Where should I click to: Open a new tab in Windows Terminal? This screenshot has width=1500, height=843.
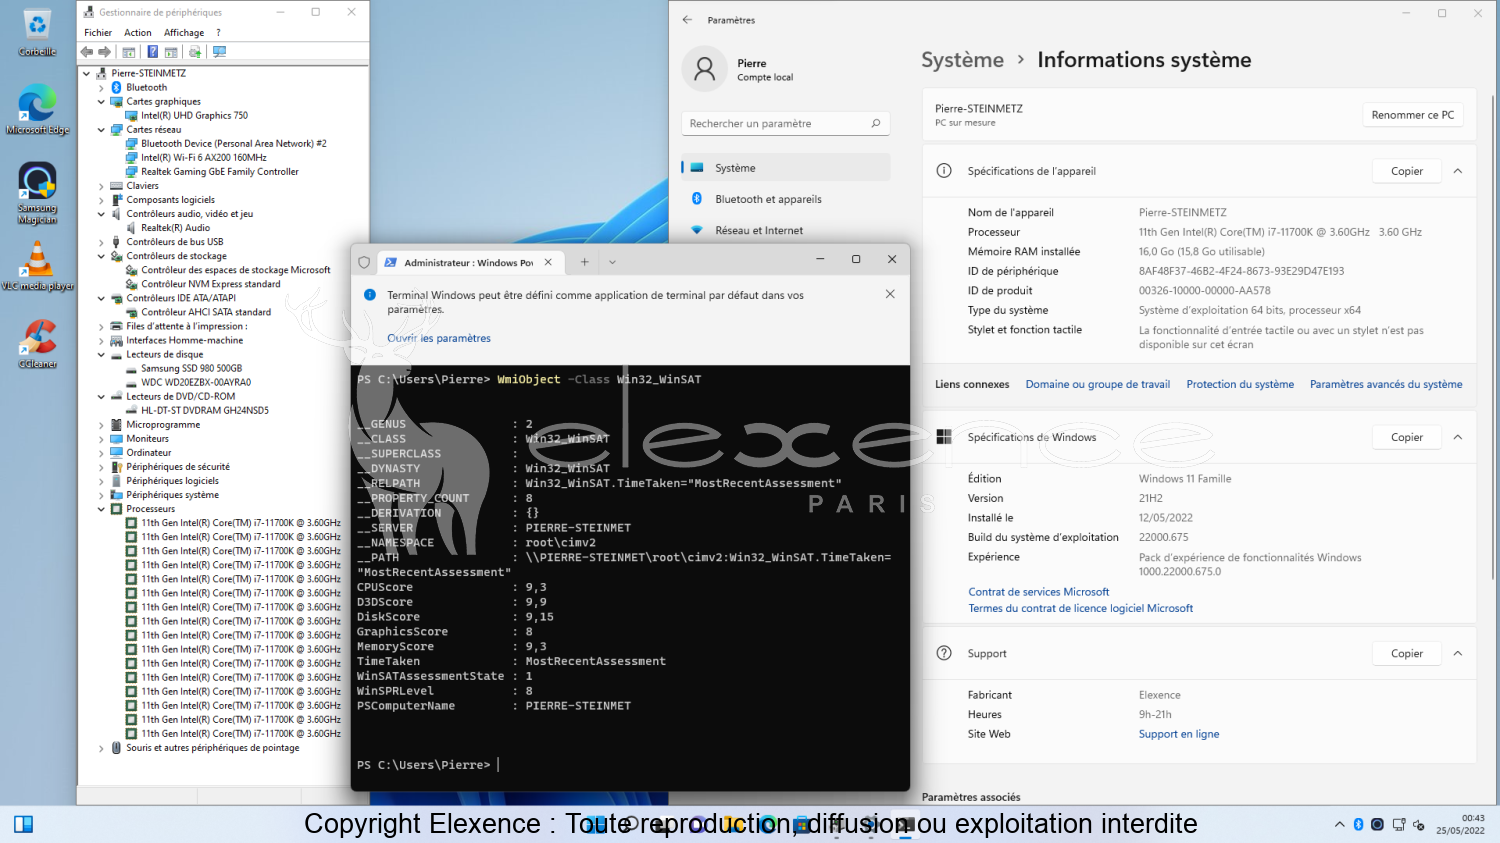pyautogui.click(x=585, y=262)
